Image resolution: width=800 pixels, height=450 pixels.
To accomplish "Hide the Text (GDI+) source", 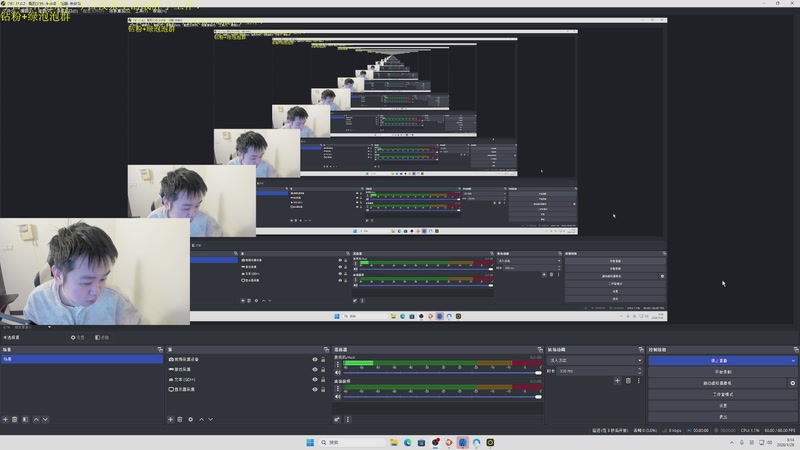I will [x=315, y=380].
